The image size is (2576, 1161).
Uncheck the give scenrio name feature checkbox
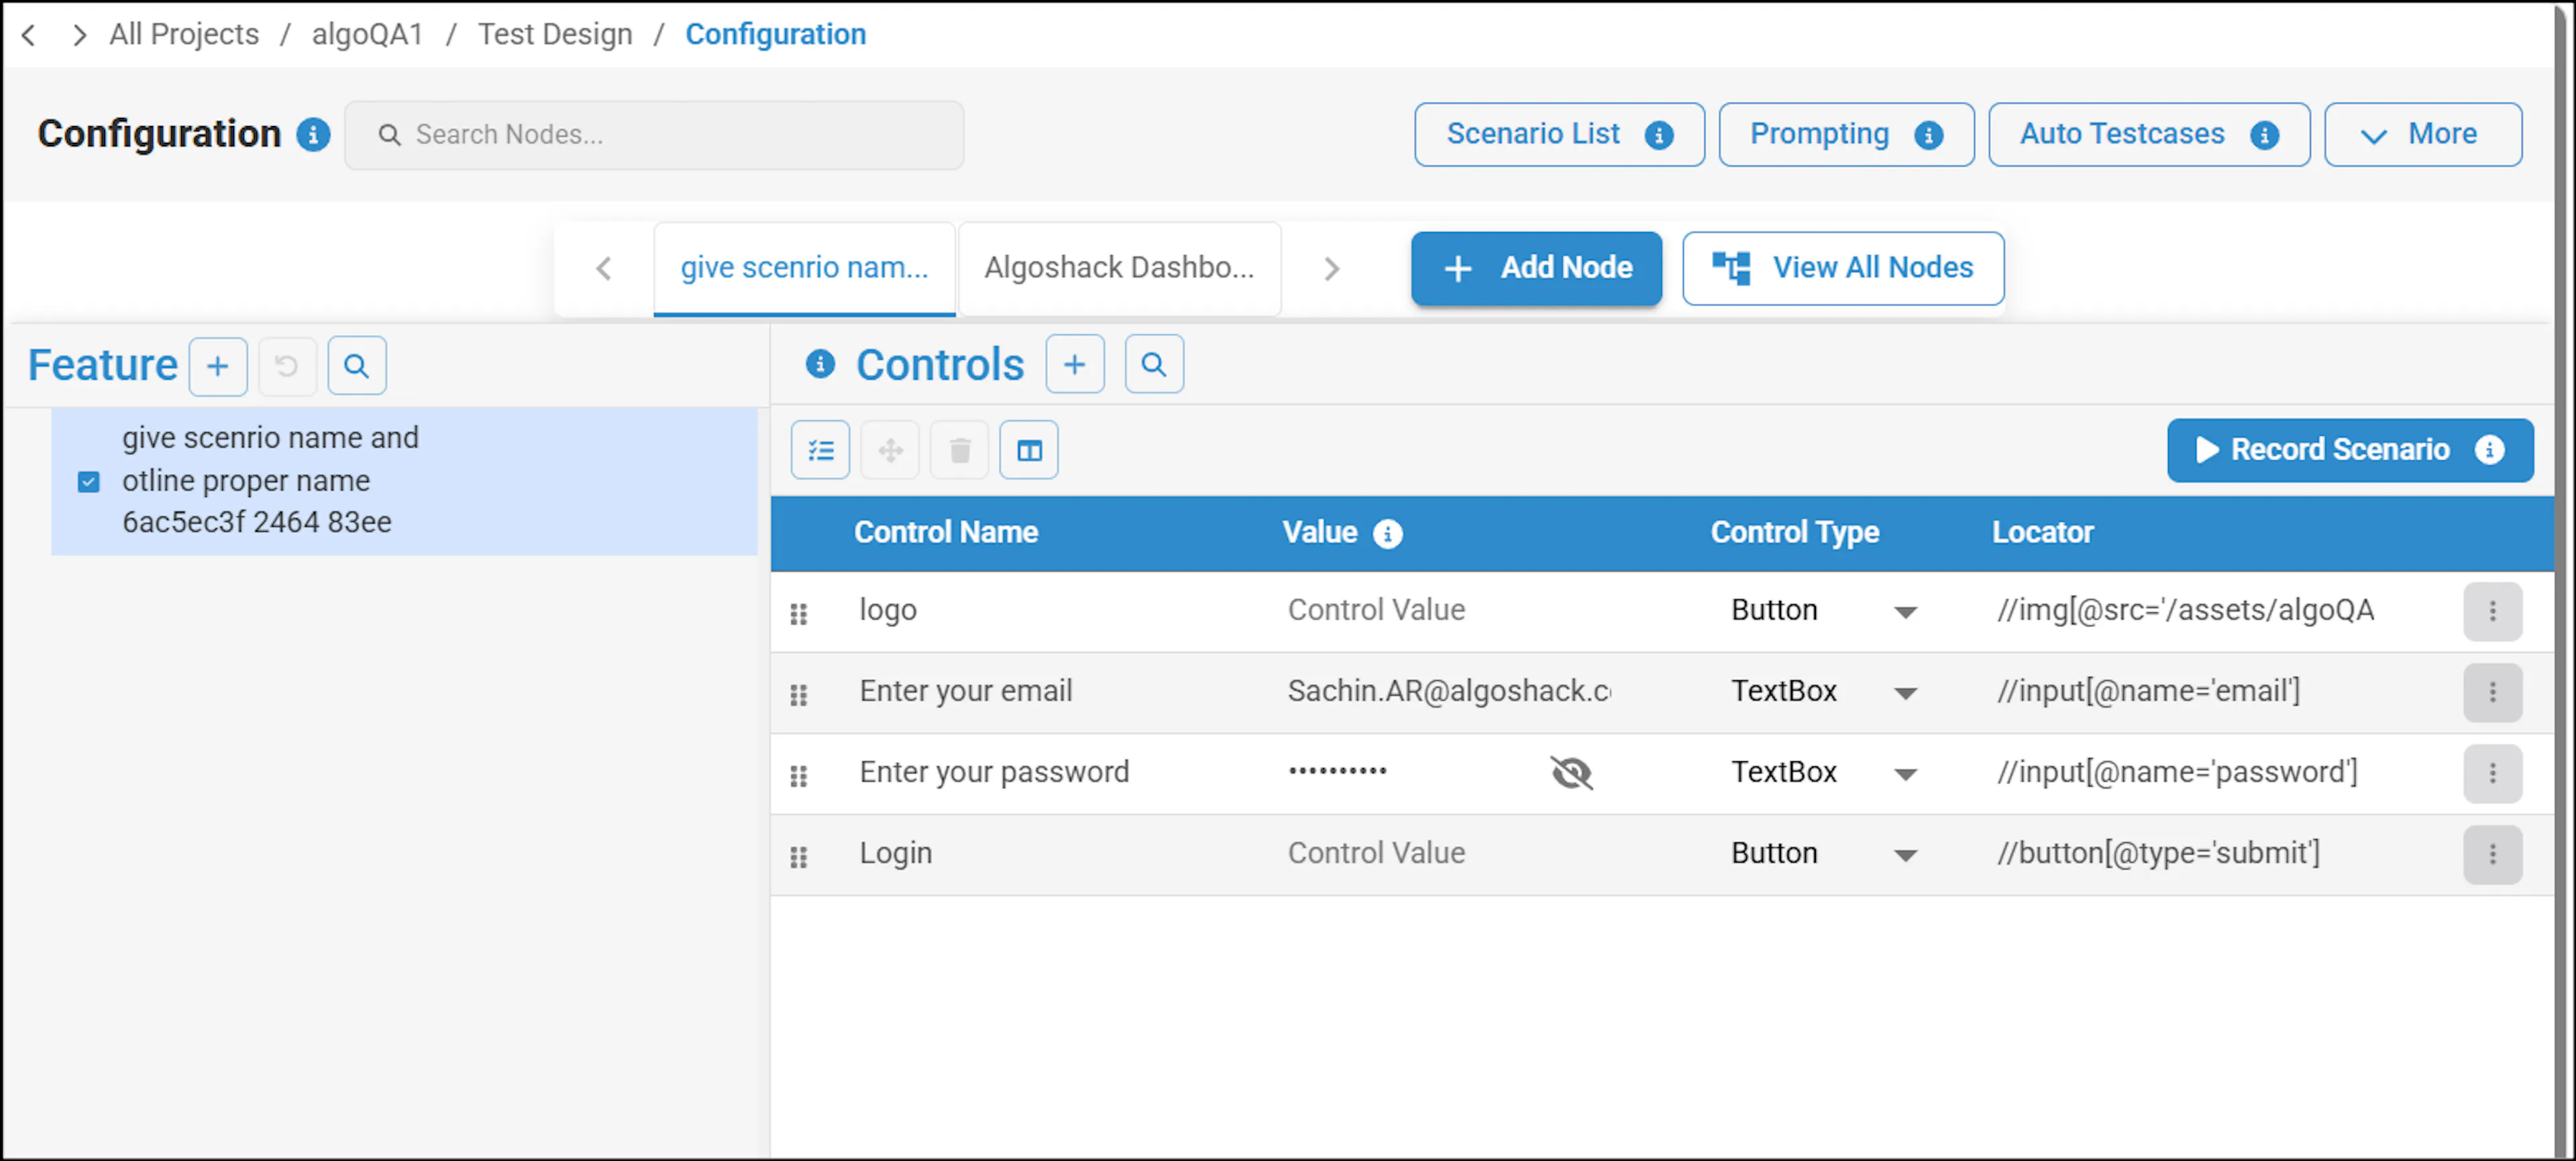[x=89, y=482]
